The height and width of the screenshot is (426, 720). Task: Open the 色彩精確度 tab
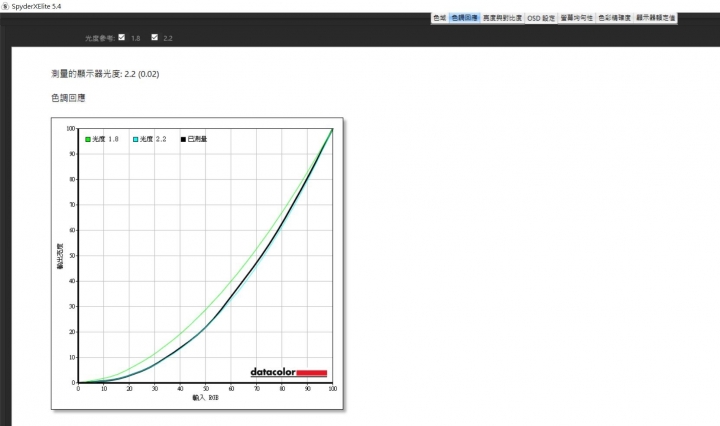click(x=614, y=18)
